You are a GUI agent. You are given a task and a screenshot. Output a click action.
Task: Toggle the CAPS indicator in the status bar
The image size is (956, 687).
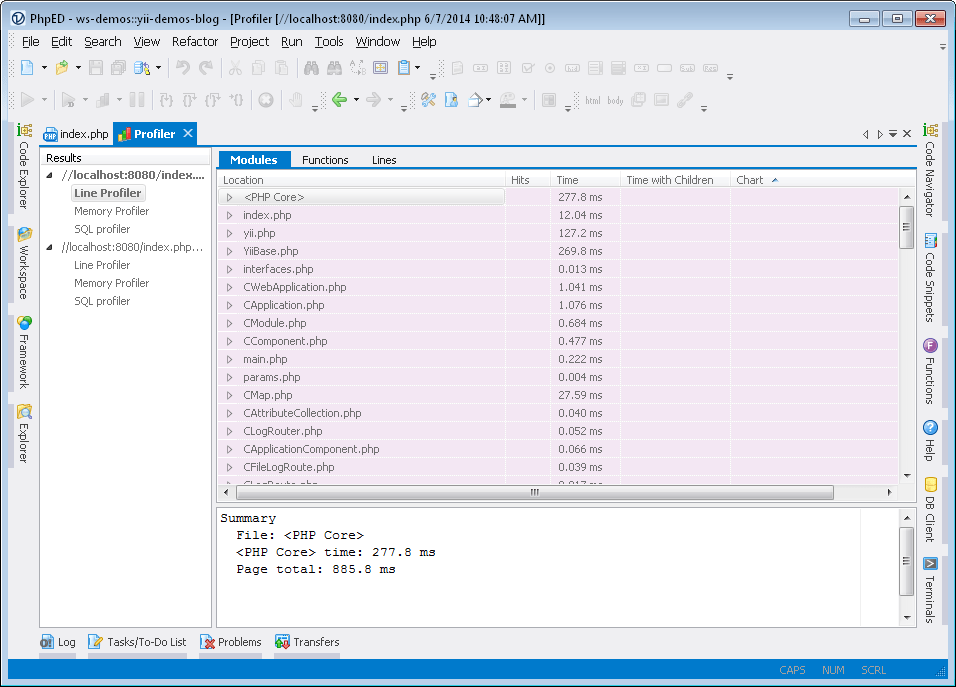[x=791, y=670]
